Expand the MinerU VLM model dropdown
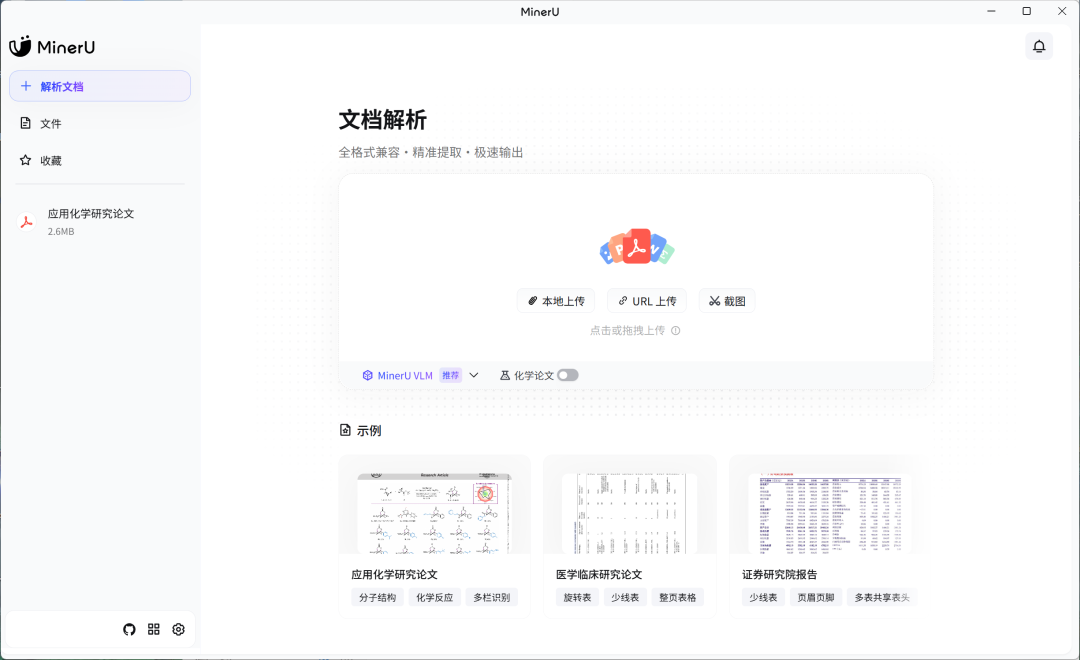This screenshot has height=660, width=1080. pyautogui.click(x=404, y=375)
